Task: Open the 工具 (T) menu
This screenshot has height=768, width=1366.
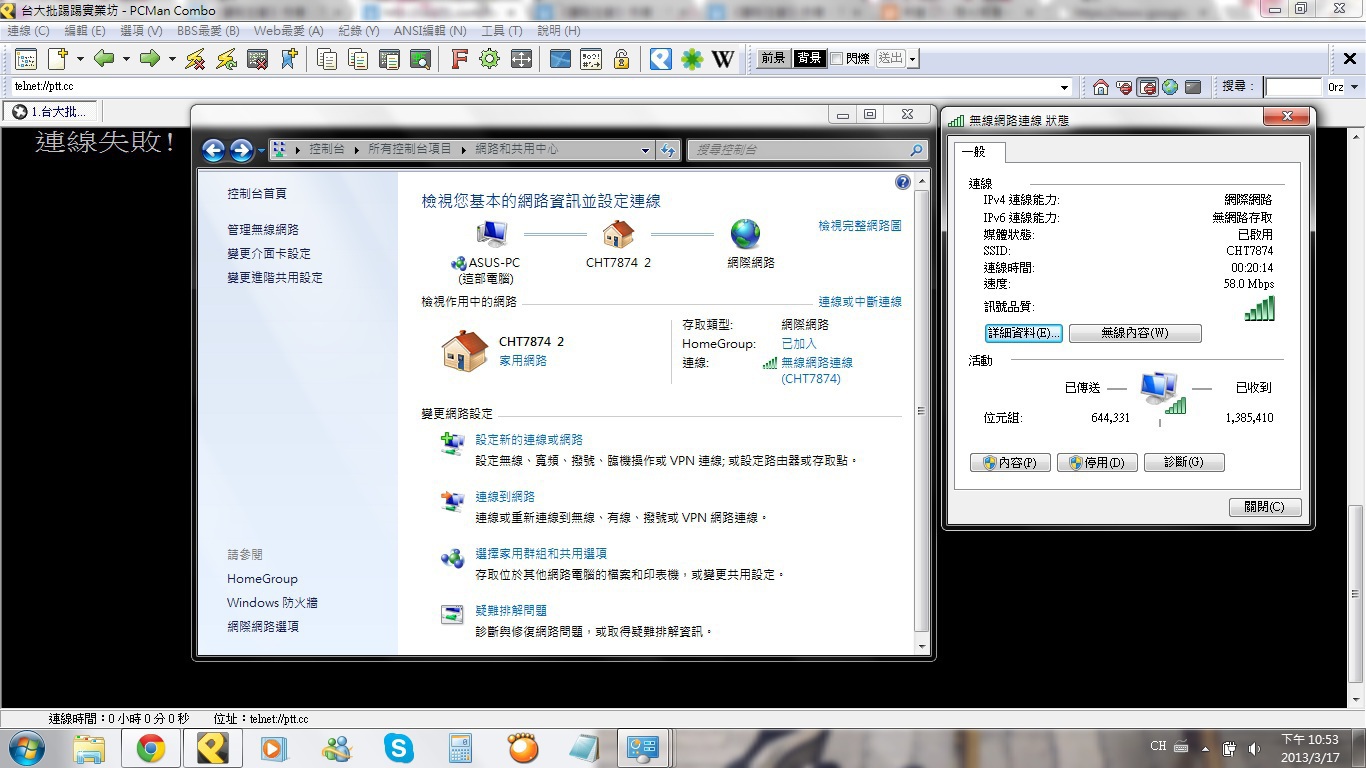Action: point(501,31)
